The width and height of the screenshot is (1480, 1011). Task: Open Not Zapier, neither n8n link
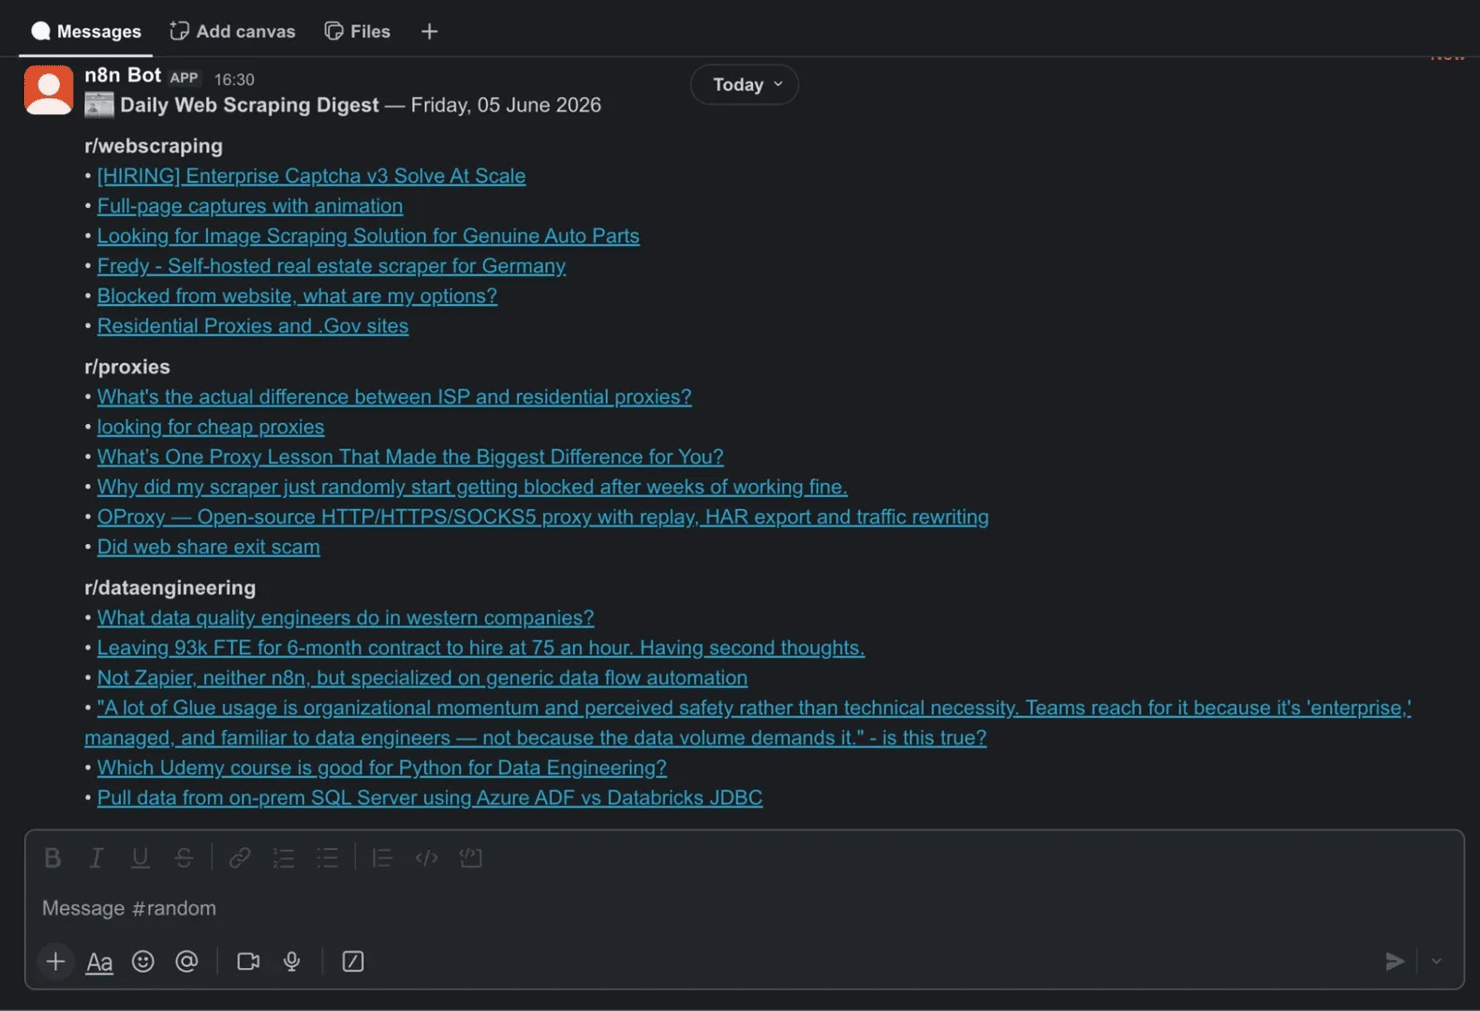point(422,678)
